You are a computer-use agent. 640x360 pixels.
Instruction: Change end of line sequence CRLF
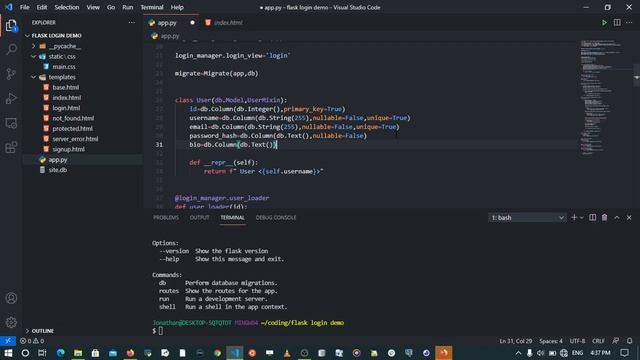(598, 341)
